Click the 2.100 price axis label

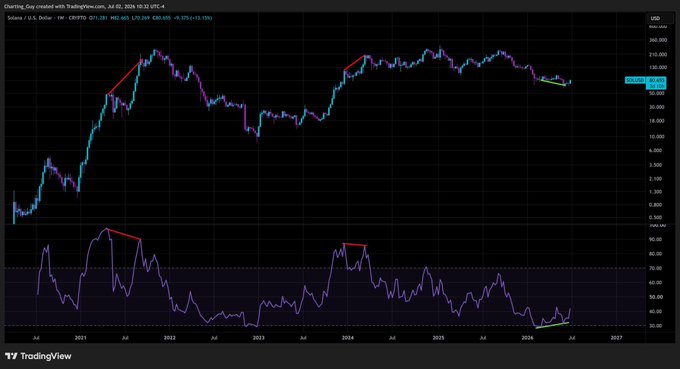(x=656, y=179)
